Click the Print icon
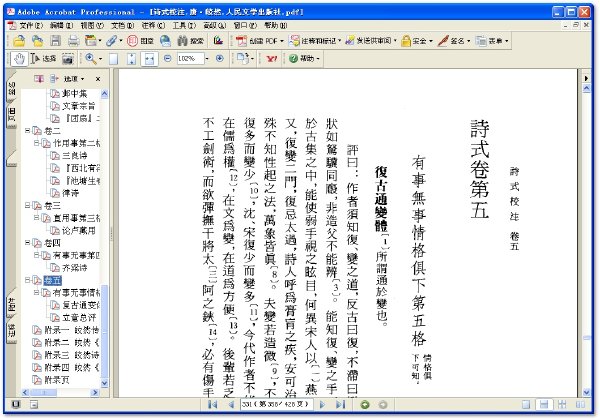 point(73,41)
